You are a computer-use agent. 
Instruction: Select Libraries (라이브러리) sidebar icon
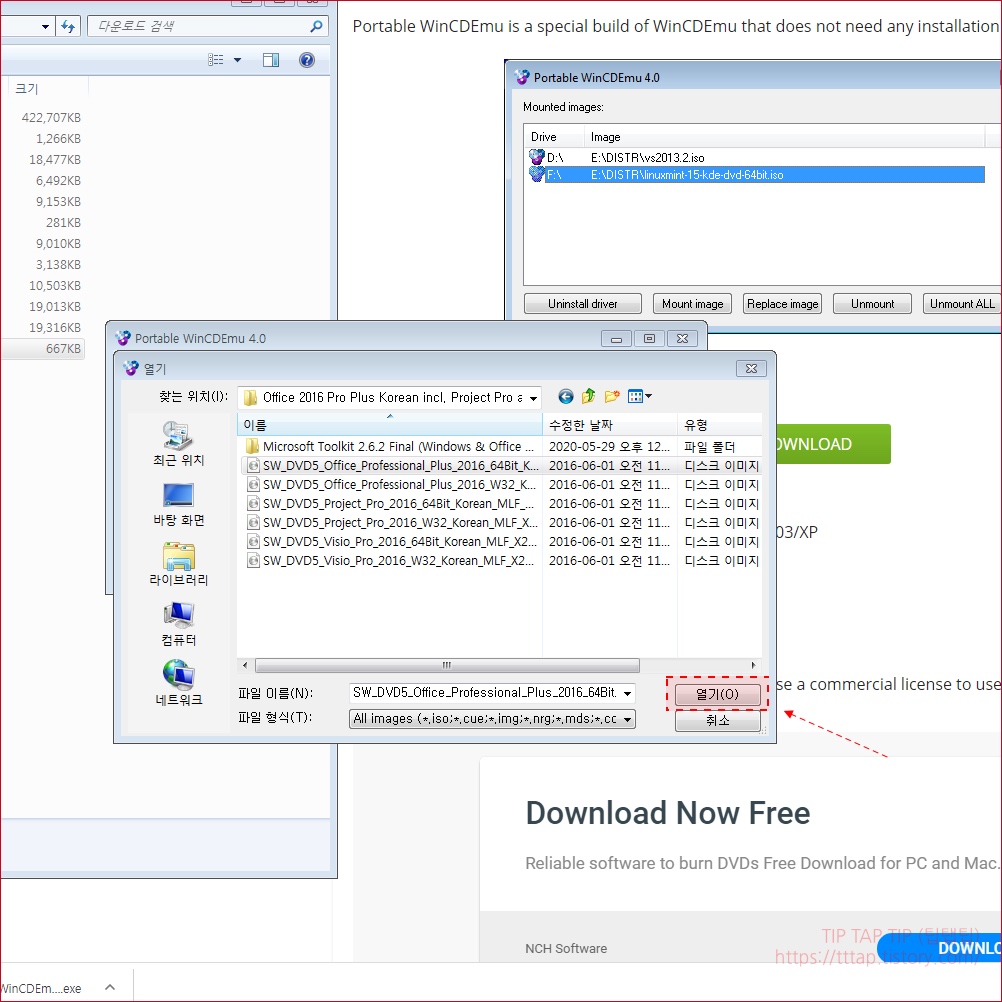[x=178, y=564]
